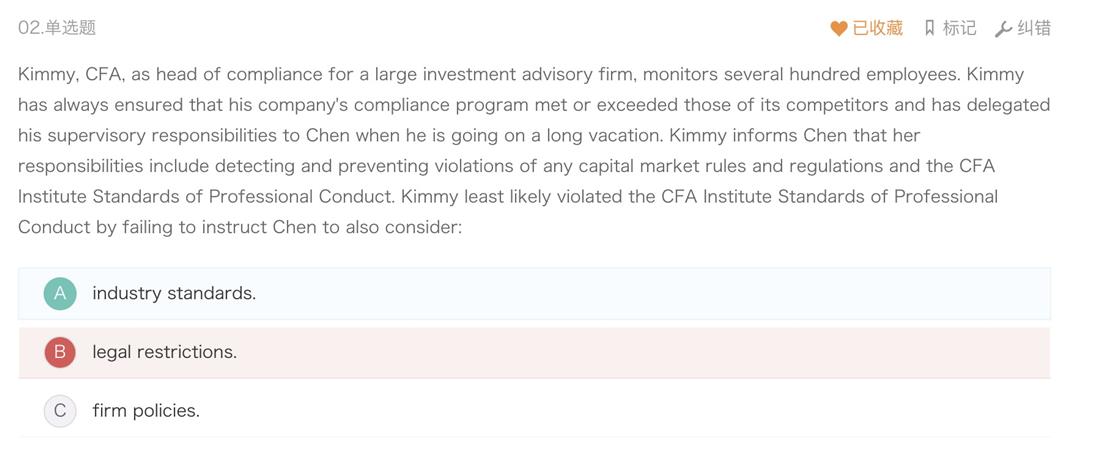Select the green A option circle
1100x474 pixels.
point(60,293)
